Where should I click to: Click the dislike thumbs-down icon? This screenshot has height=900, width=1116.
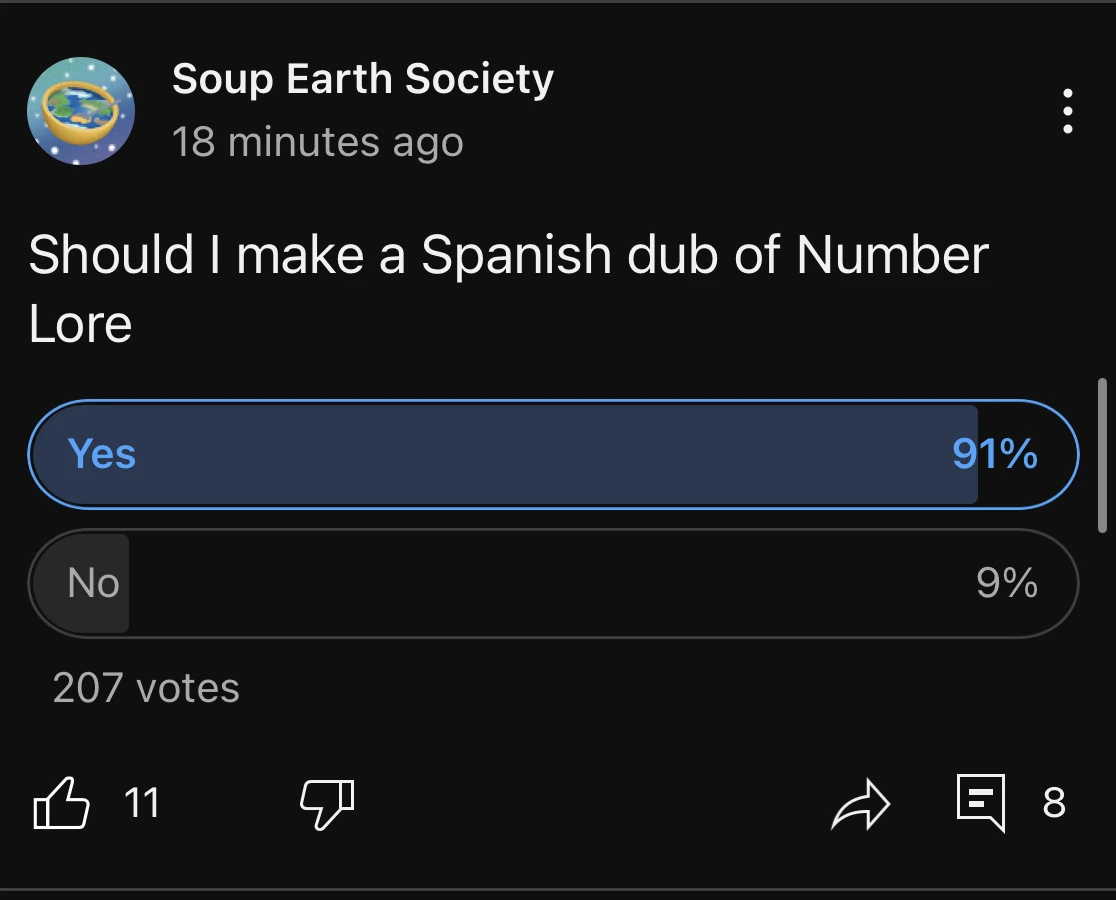(x=325, y=802)
